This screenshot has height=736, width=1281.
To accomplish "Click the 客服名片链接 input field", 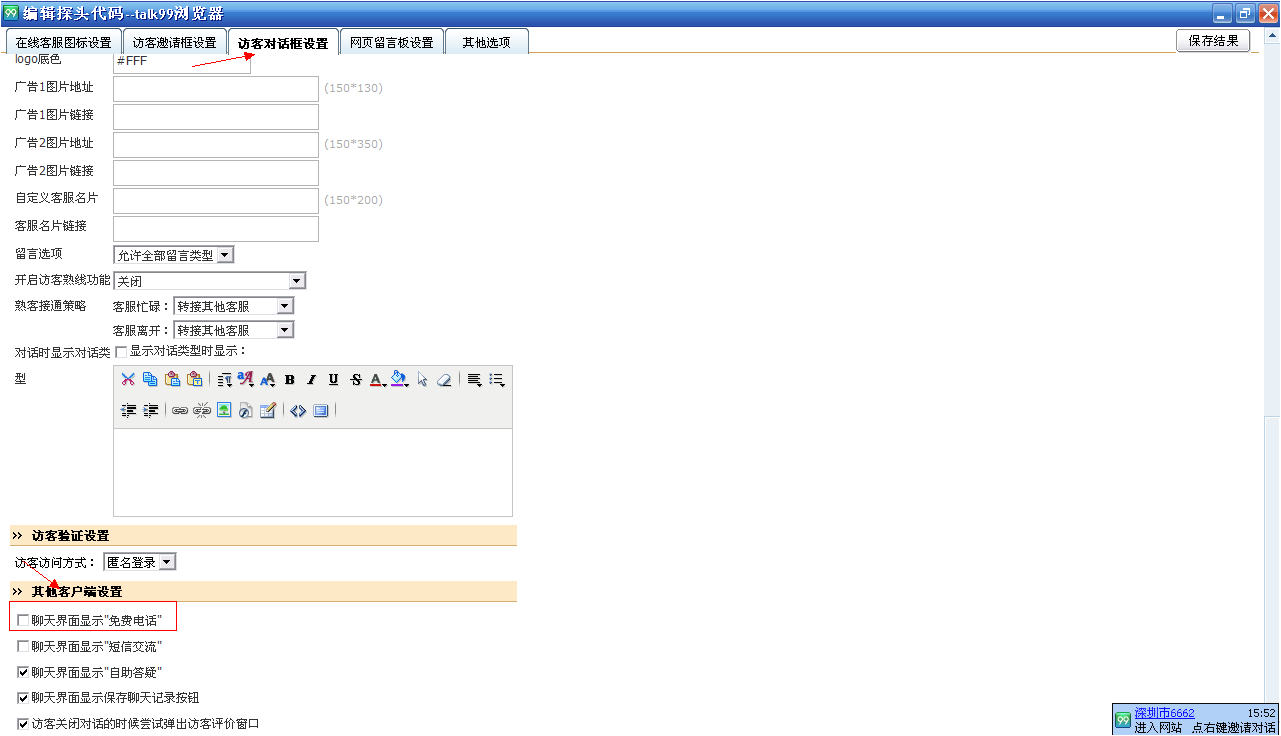I will (216, 229).
